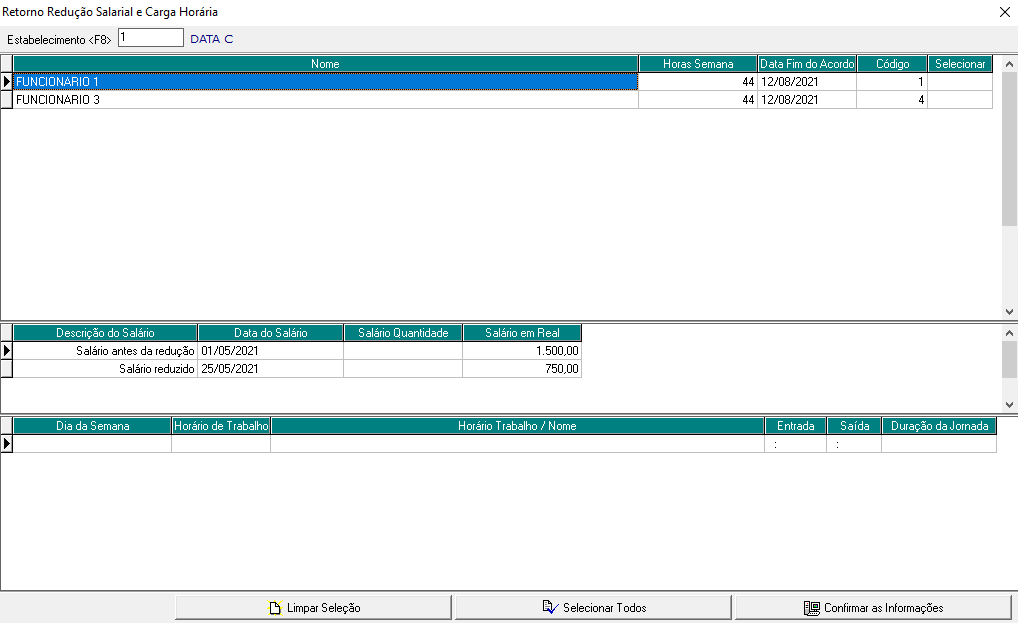Click row selector beside Salário reduzido
The width and height of the screenshot is (1018, 623).
(x=6, y=369)
